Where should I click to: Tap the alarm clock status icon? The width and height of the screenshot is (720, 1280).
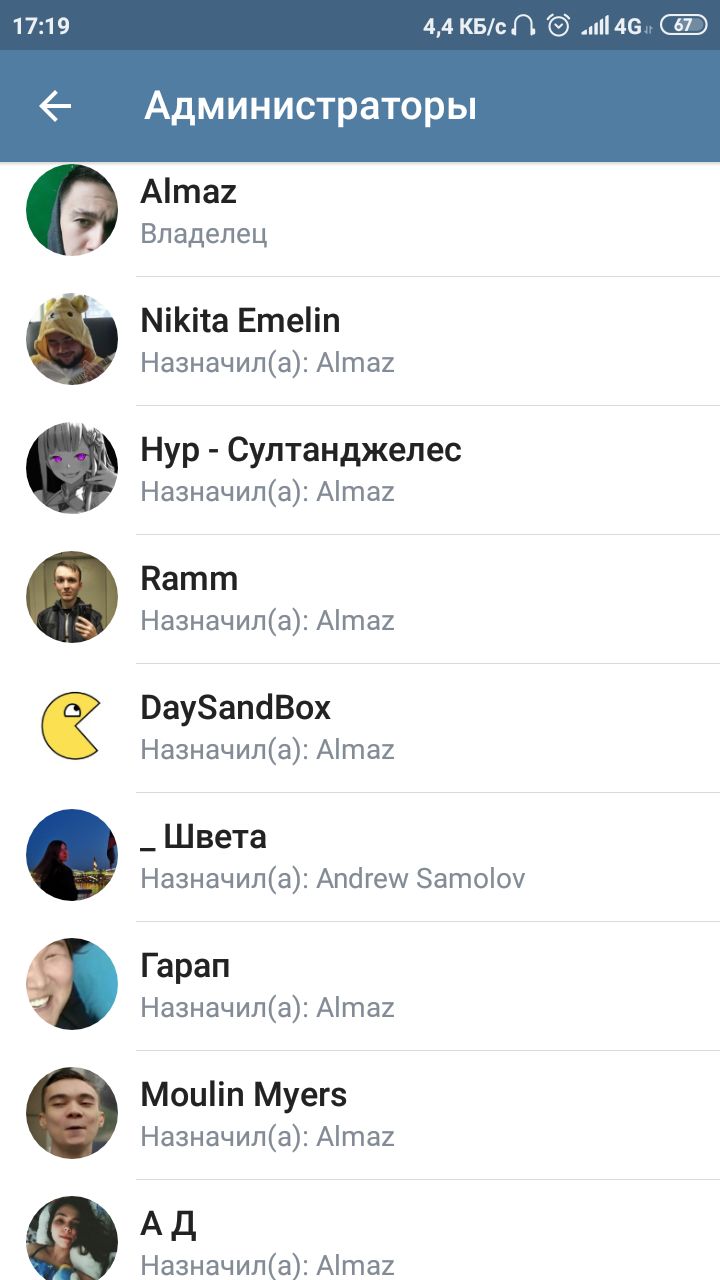[x=558, y=26]
